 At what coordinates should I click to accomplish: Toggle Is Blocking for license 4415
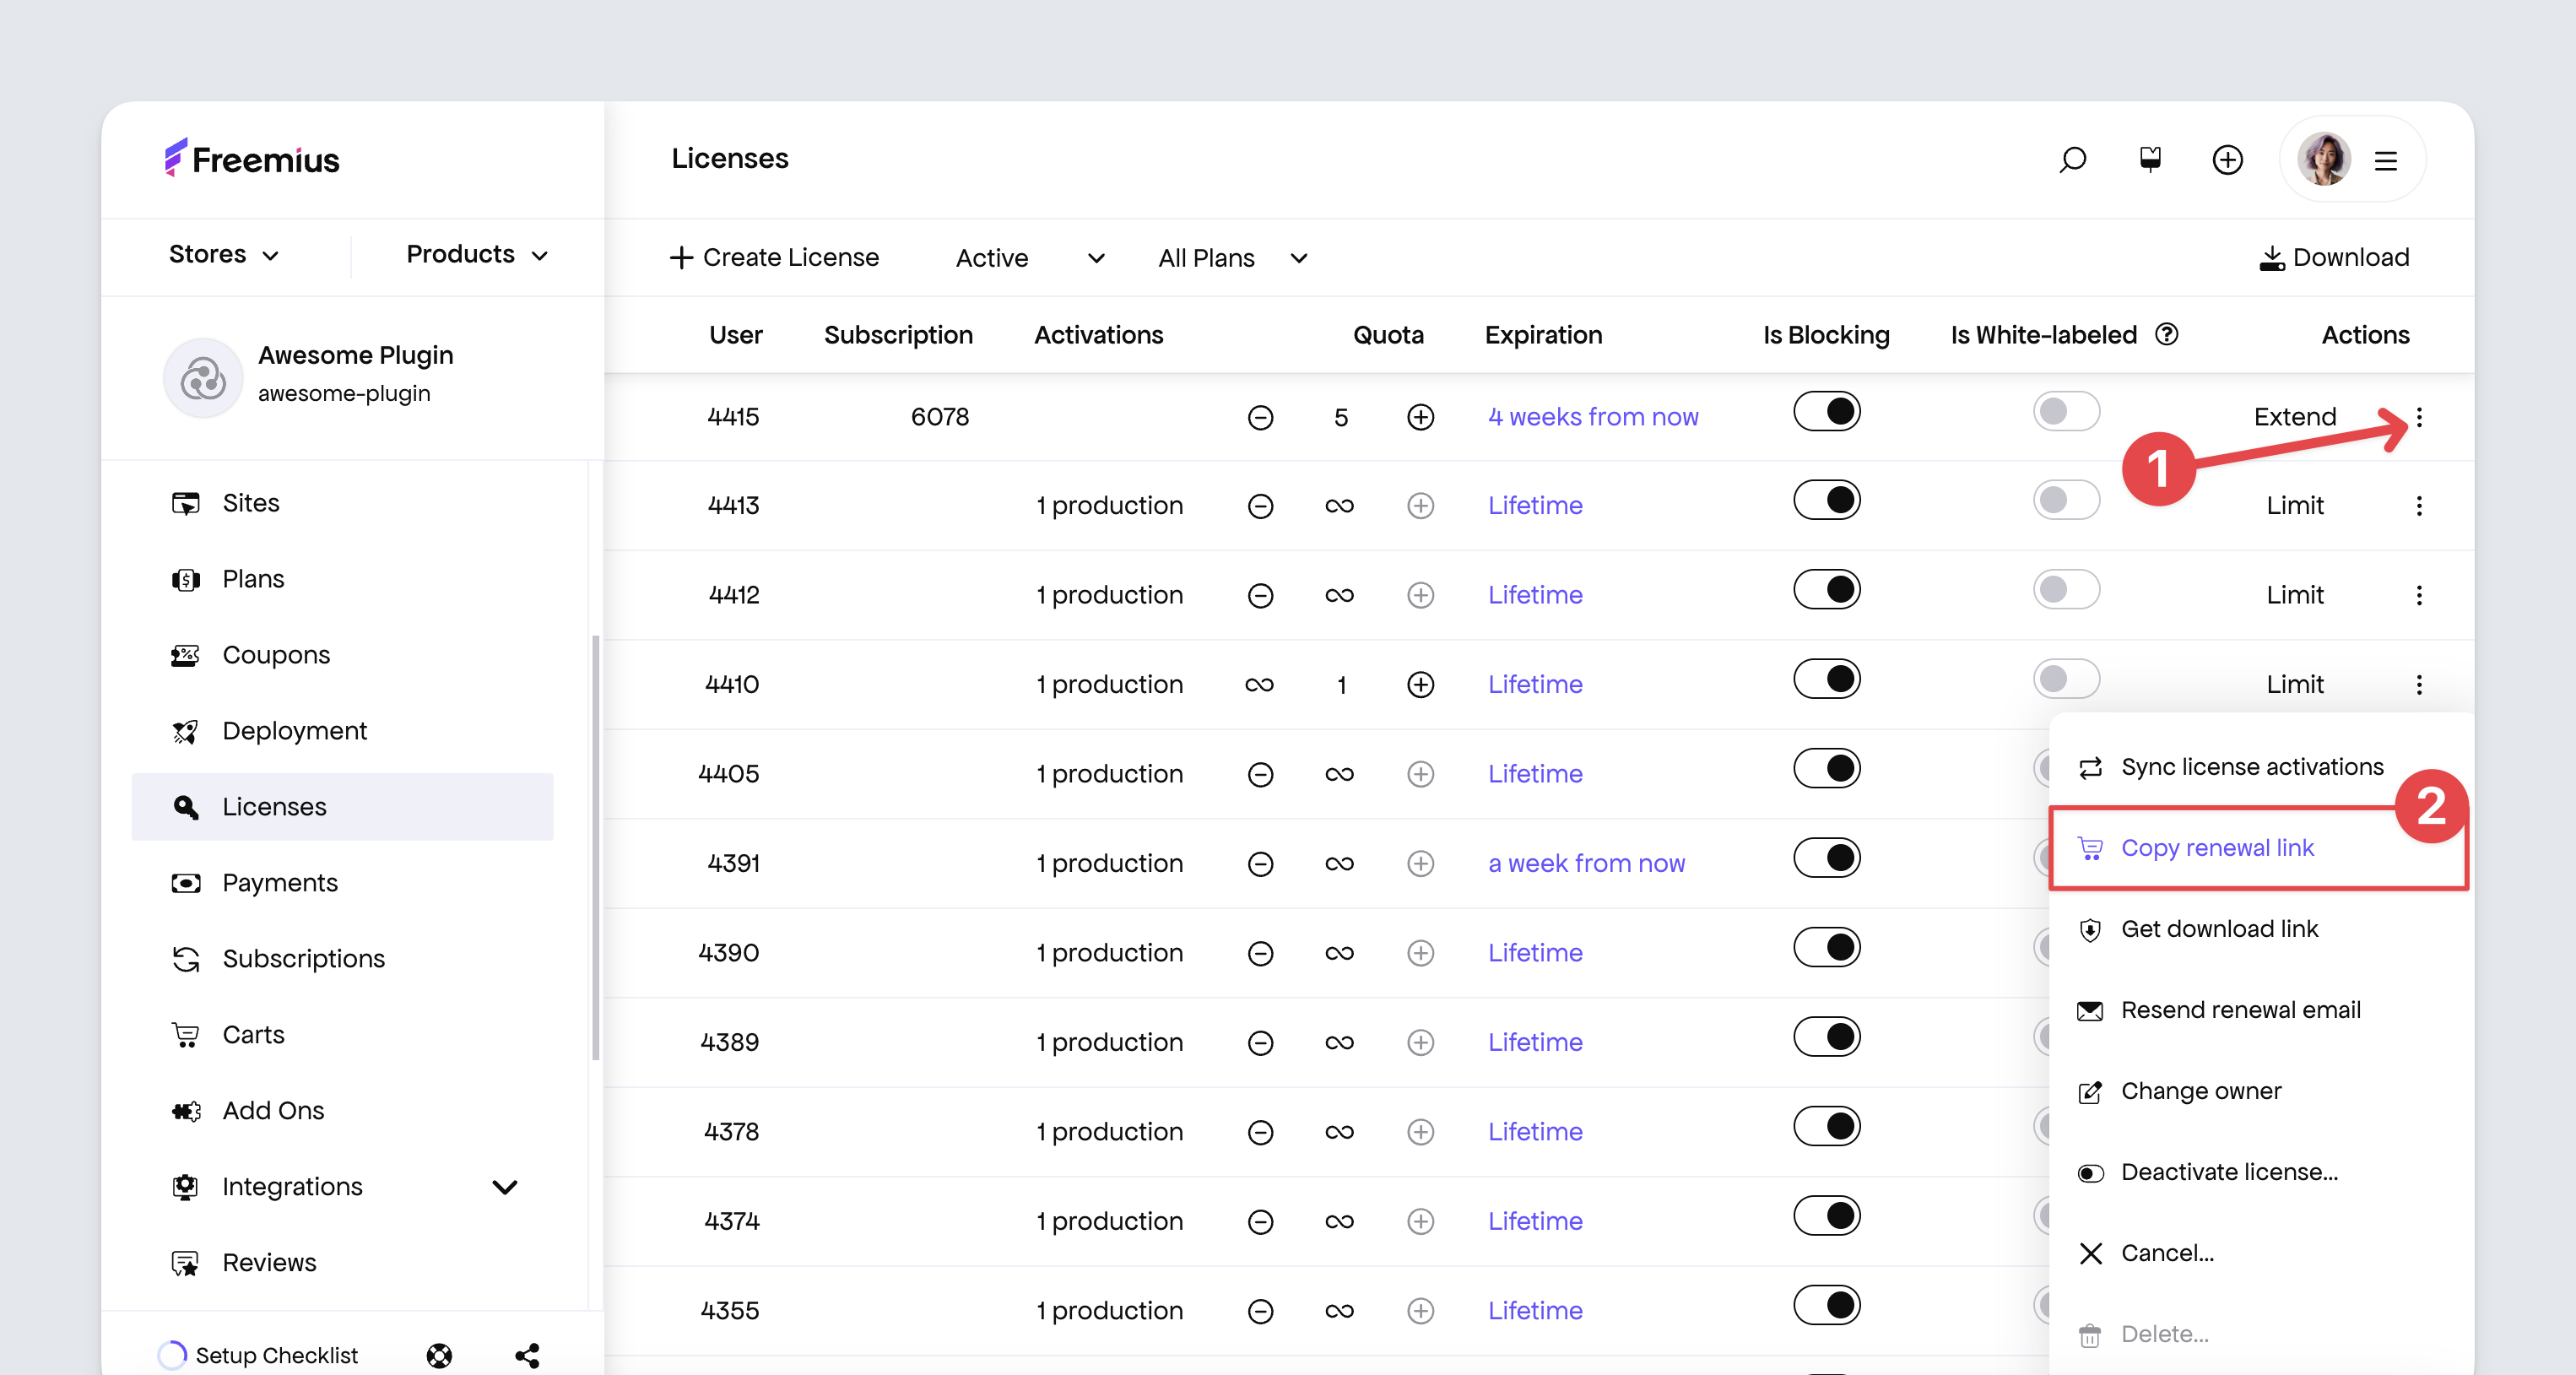click(1827, 411)
